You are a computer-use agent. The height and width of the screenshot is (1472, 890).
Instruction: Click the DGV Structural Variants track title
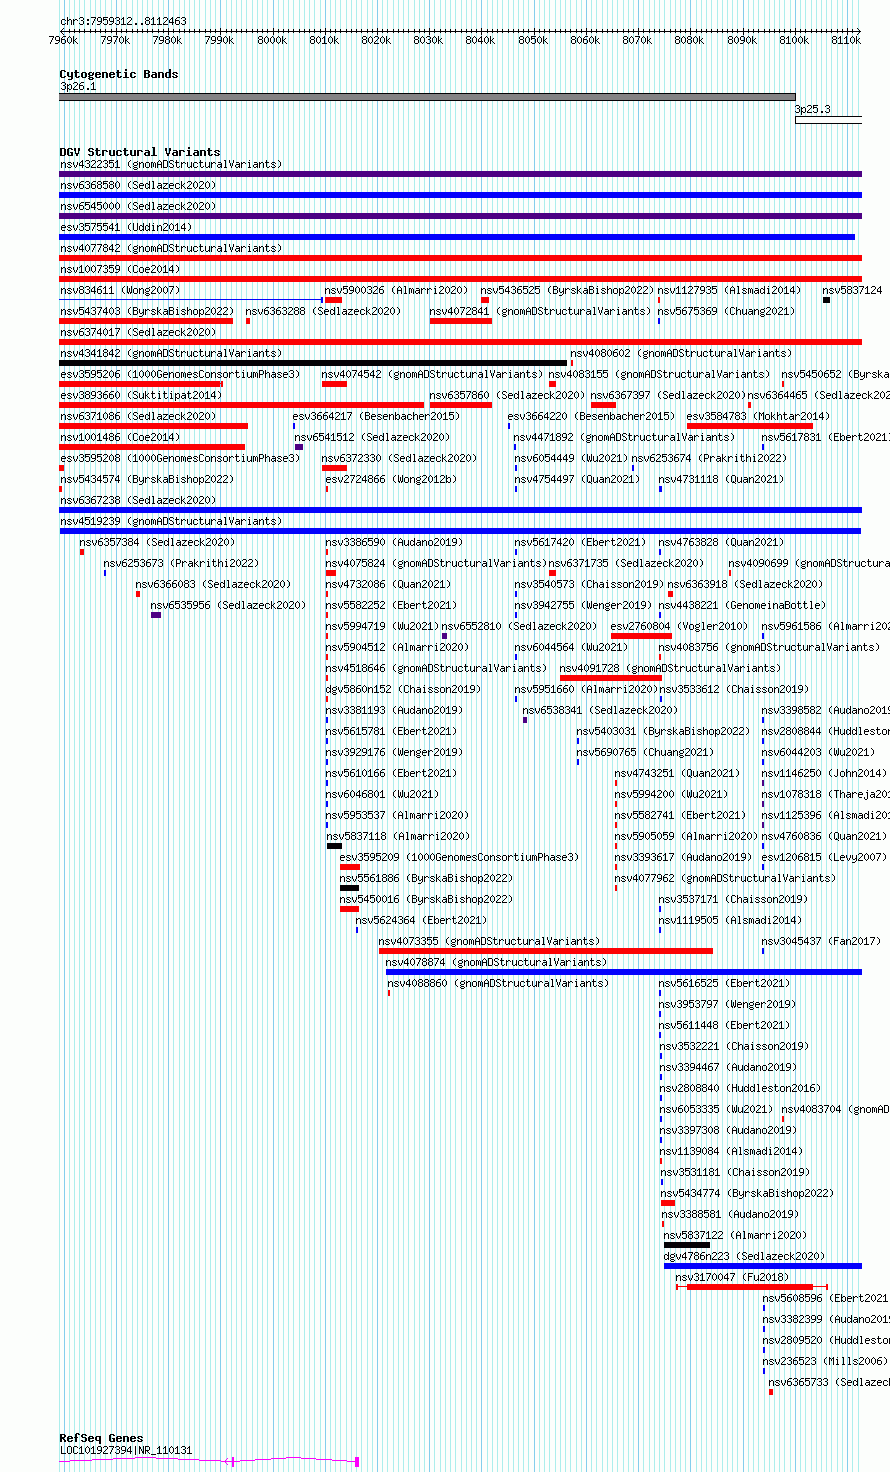(x=139, y=152)
